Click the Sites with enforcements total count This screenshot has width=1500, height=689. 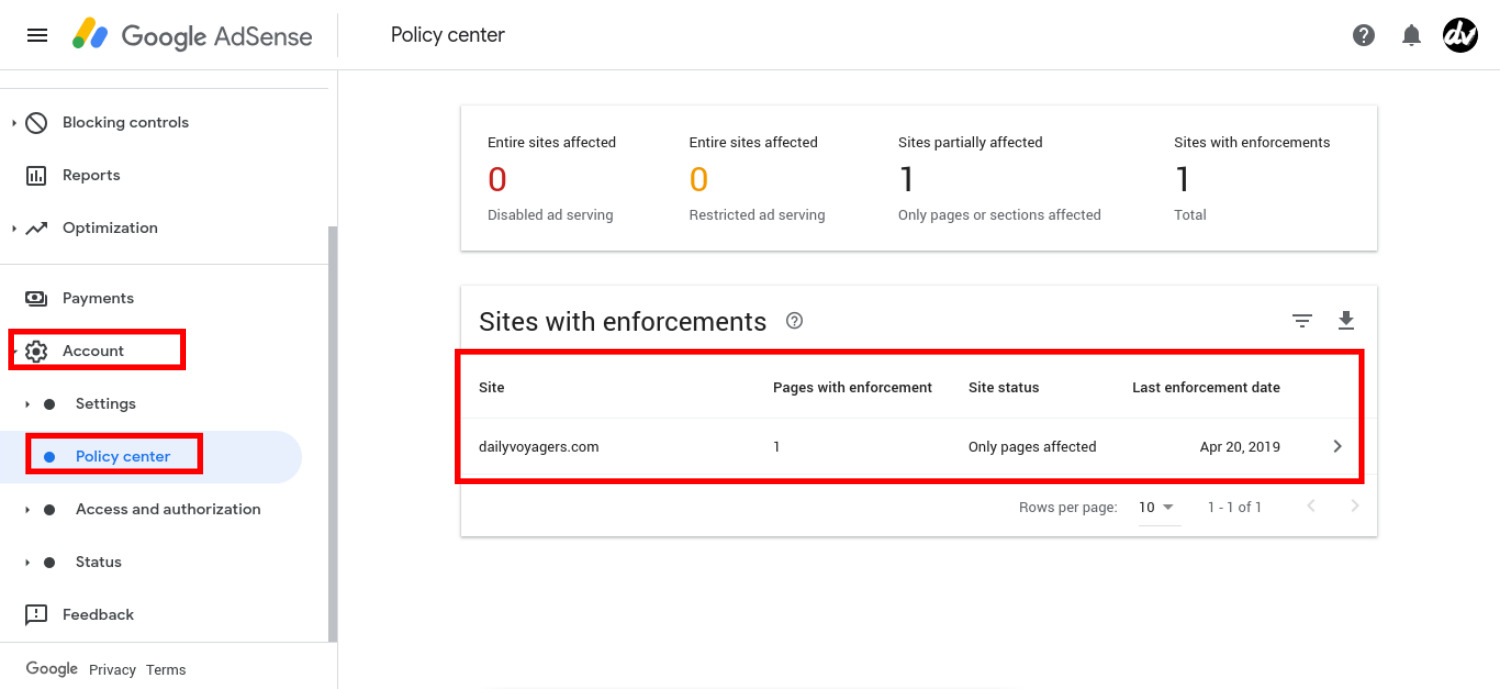coord(1182,180)
